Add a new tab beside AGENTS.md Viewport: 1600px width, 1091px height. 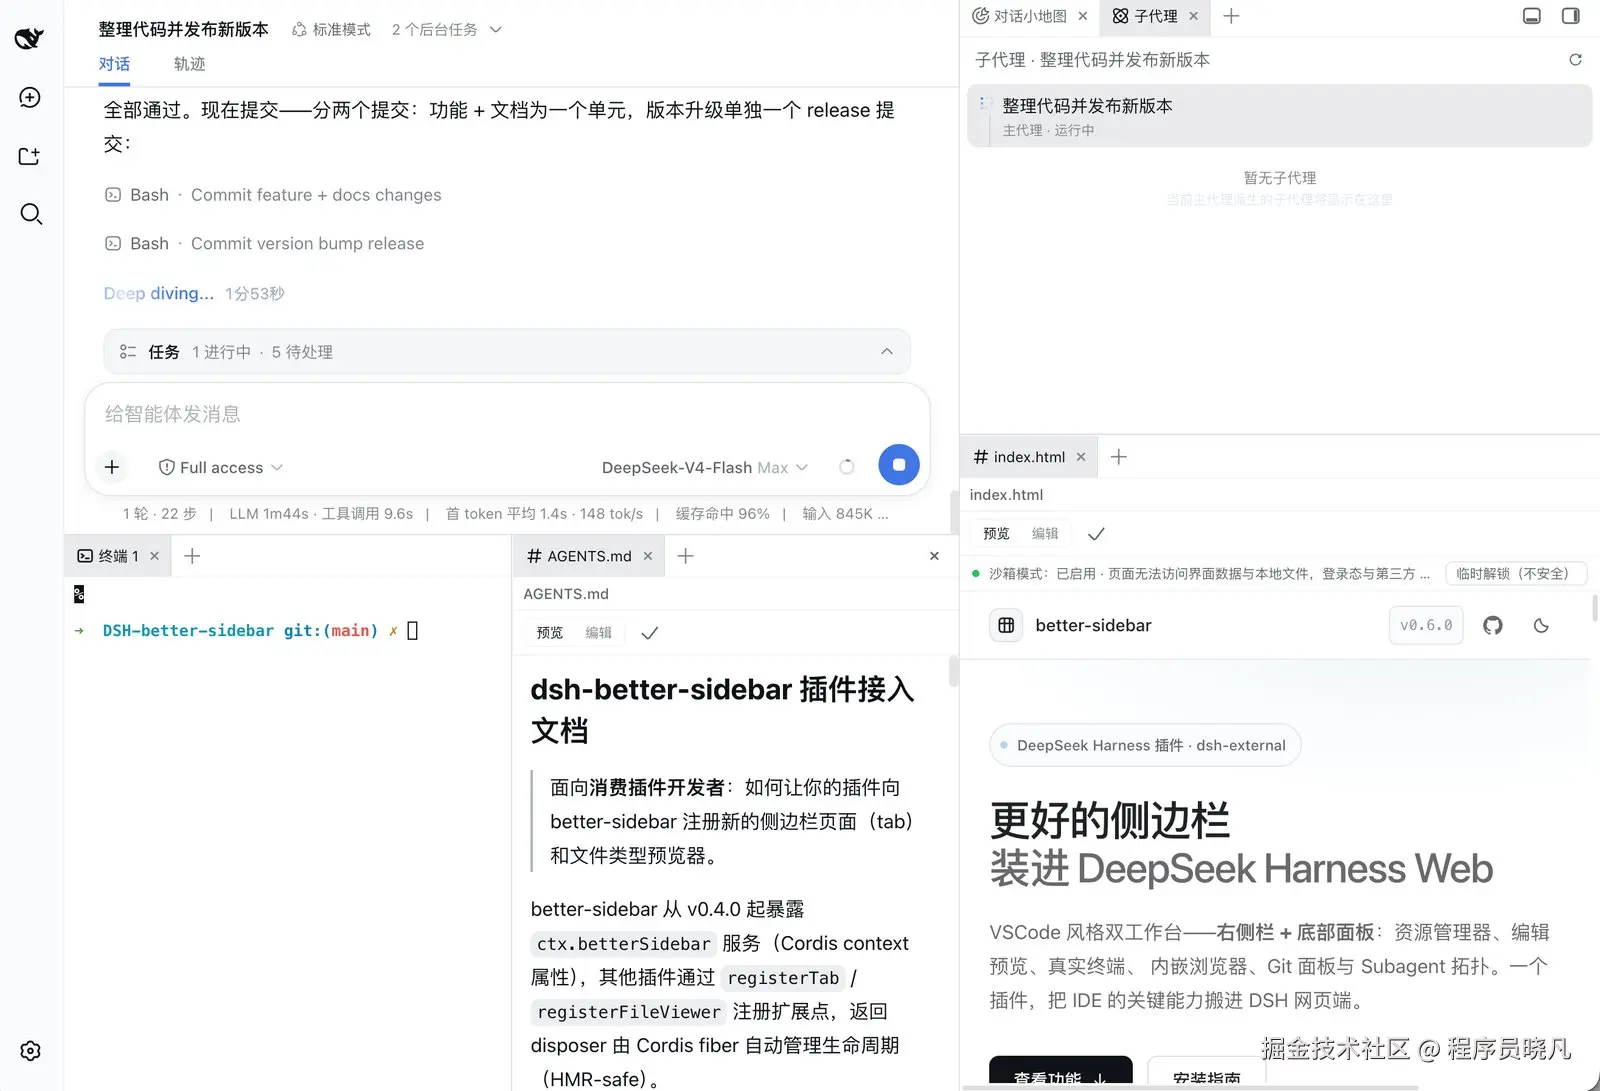click(x=685, y=556)
